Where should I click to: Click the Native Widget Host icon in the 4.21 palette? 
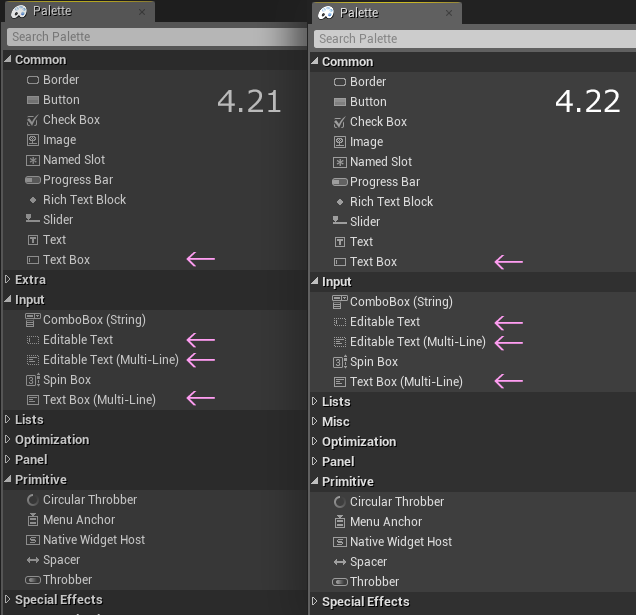tap(33, 540)
